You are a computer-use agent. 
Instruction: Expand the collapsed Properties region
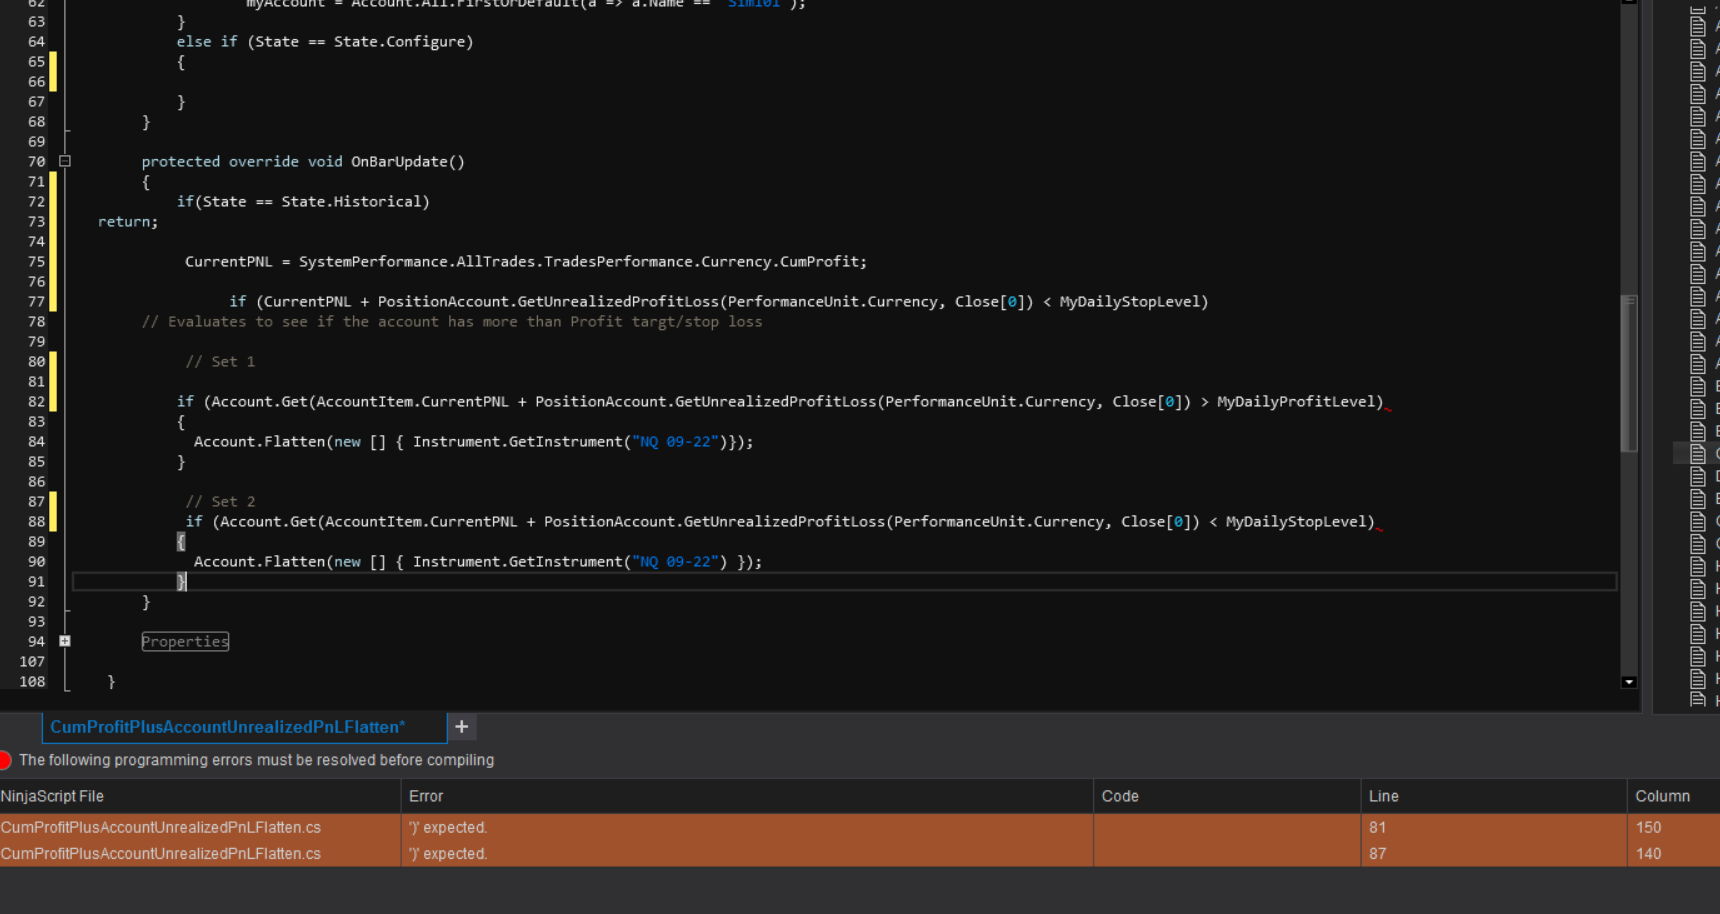[x=65, y=641]
